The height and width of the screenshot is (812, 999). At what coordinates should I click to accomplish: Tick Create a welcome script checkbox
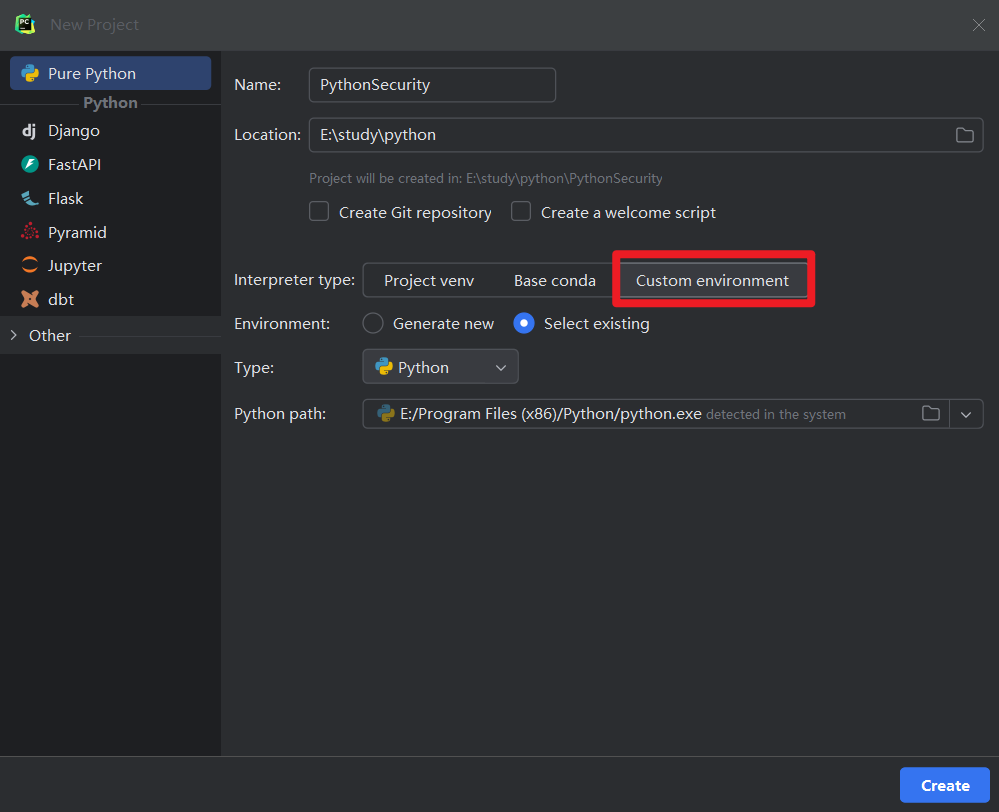(x=521, y=212)
